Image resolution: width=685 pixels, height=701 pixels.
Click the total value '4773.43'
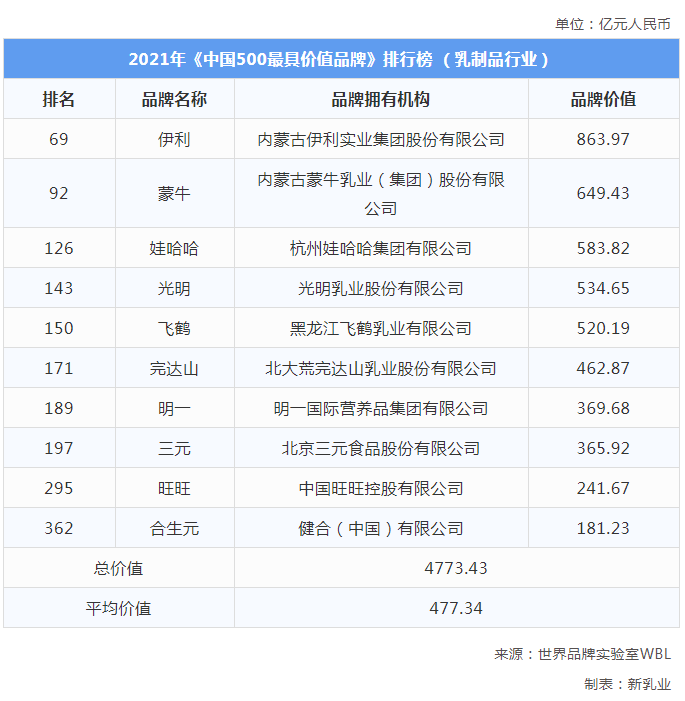[456, 568]
